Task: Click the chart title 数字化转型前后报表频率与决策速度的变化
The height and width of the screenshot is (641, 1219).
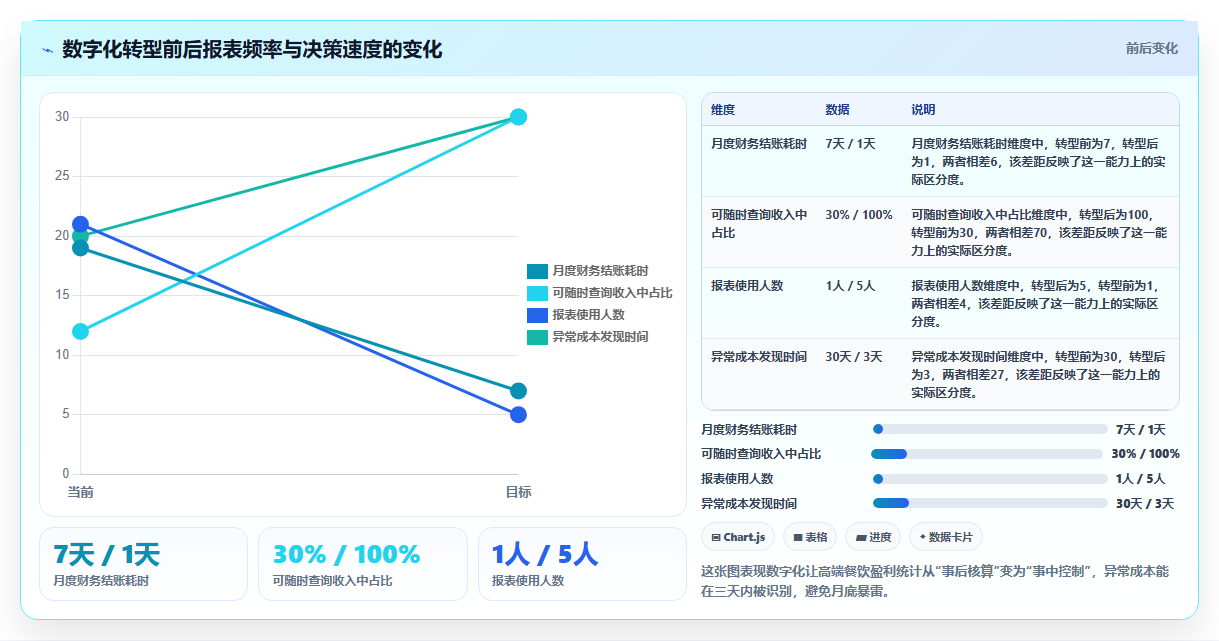Action: click(x=252, y=50)
